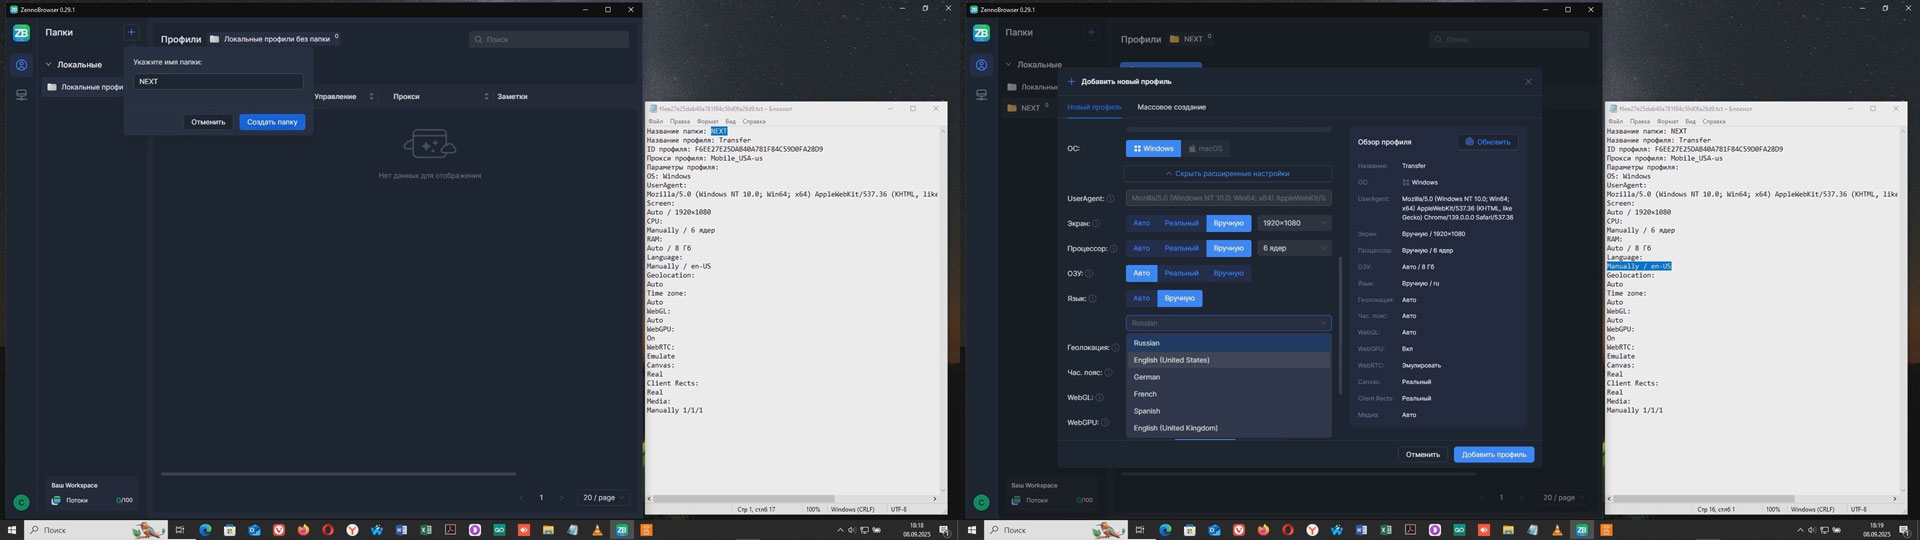Close the Добавить новый профиль dialog with X
This screenshot has height=540, width=1920.
(x=1528, y=81)
